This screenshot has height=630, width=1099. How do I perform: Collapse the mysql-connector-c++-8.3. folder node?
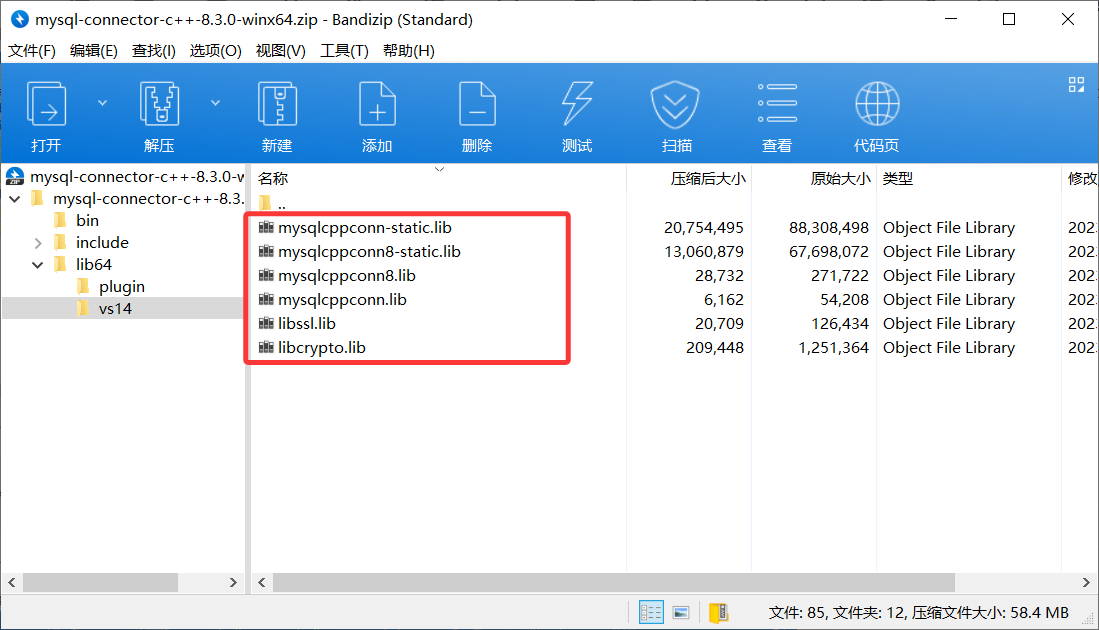click(x=15, y=199)
